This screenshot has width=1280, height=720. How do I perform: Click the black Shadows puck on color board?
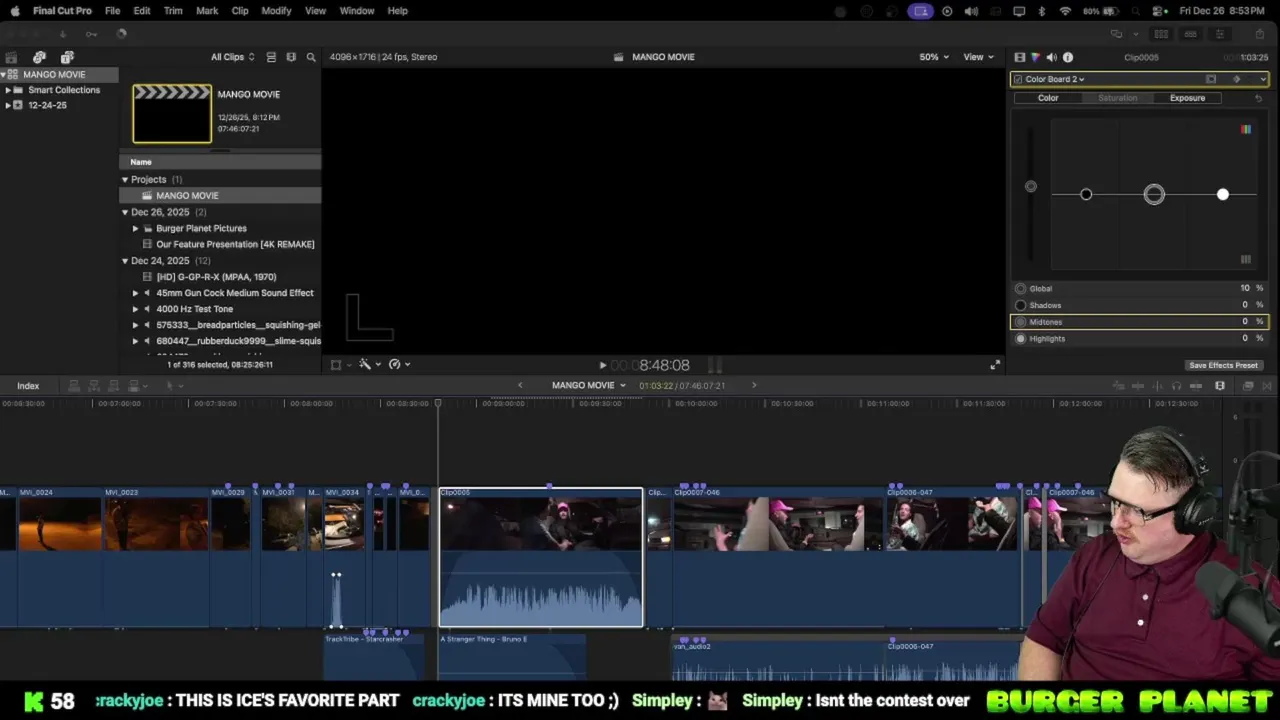pyautogui.click(x=1086, y=194)
